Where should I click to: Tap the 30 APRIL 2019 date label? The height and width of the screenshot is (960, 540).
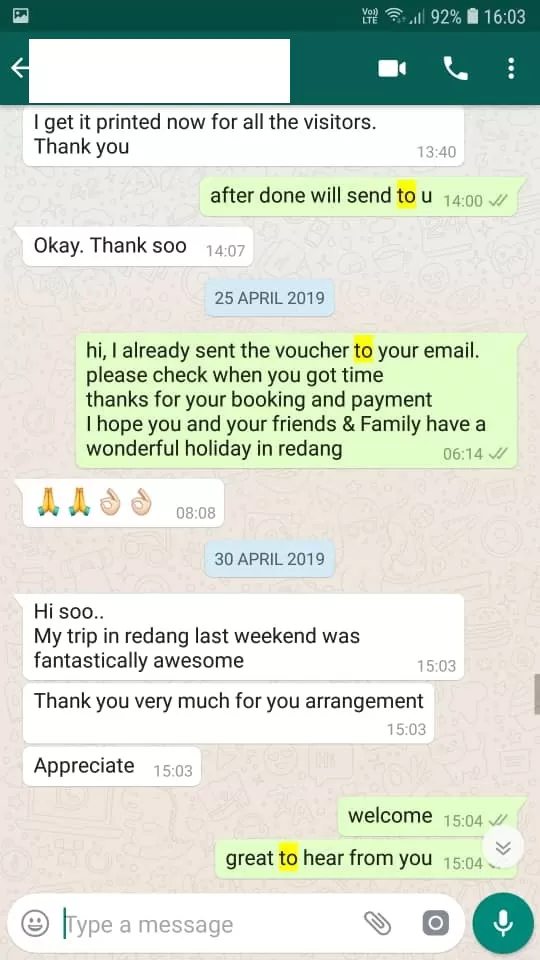269,559
